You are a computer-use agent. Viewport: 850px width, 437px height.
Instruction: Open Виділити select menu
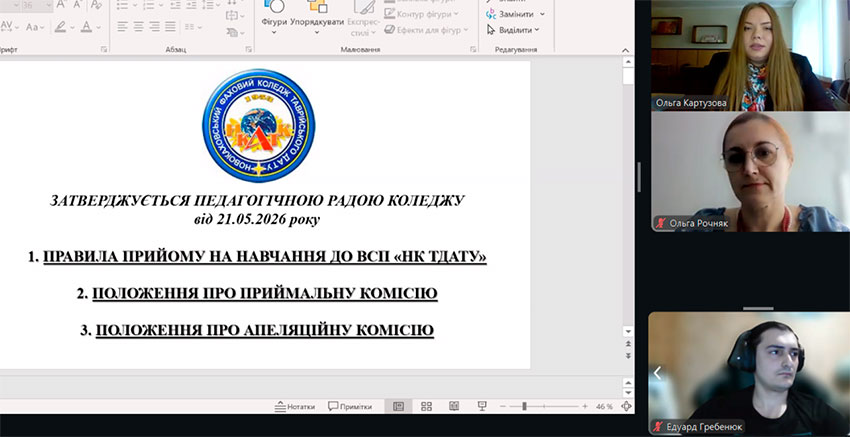[x=513, y=30]
